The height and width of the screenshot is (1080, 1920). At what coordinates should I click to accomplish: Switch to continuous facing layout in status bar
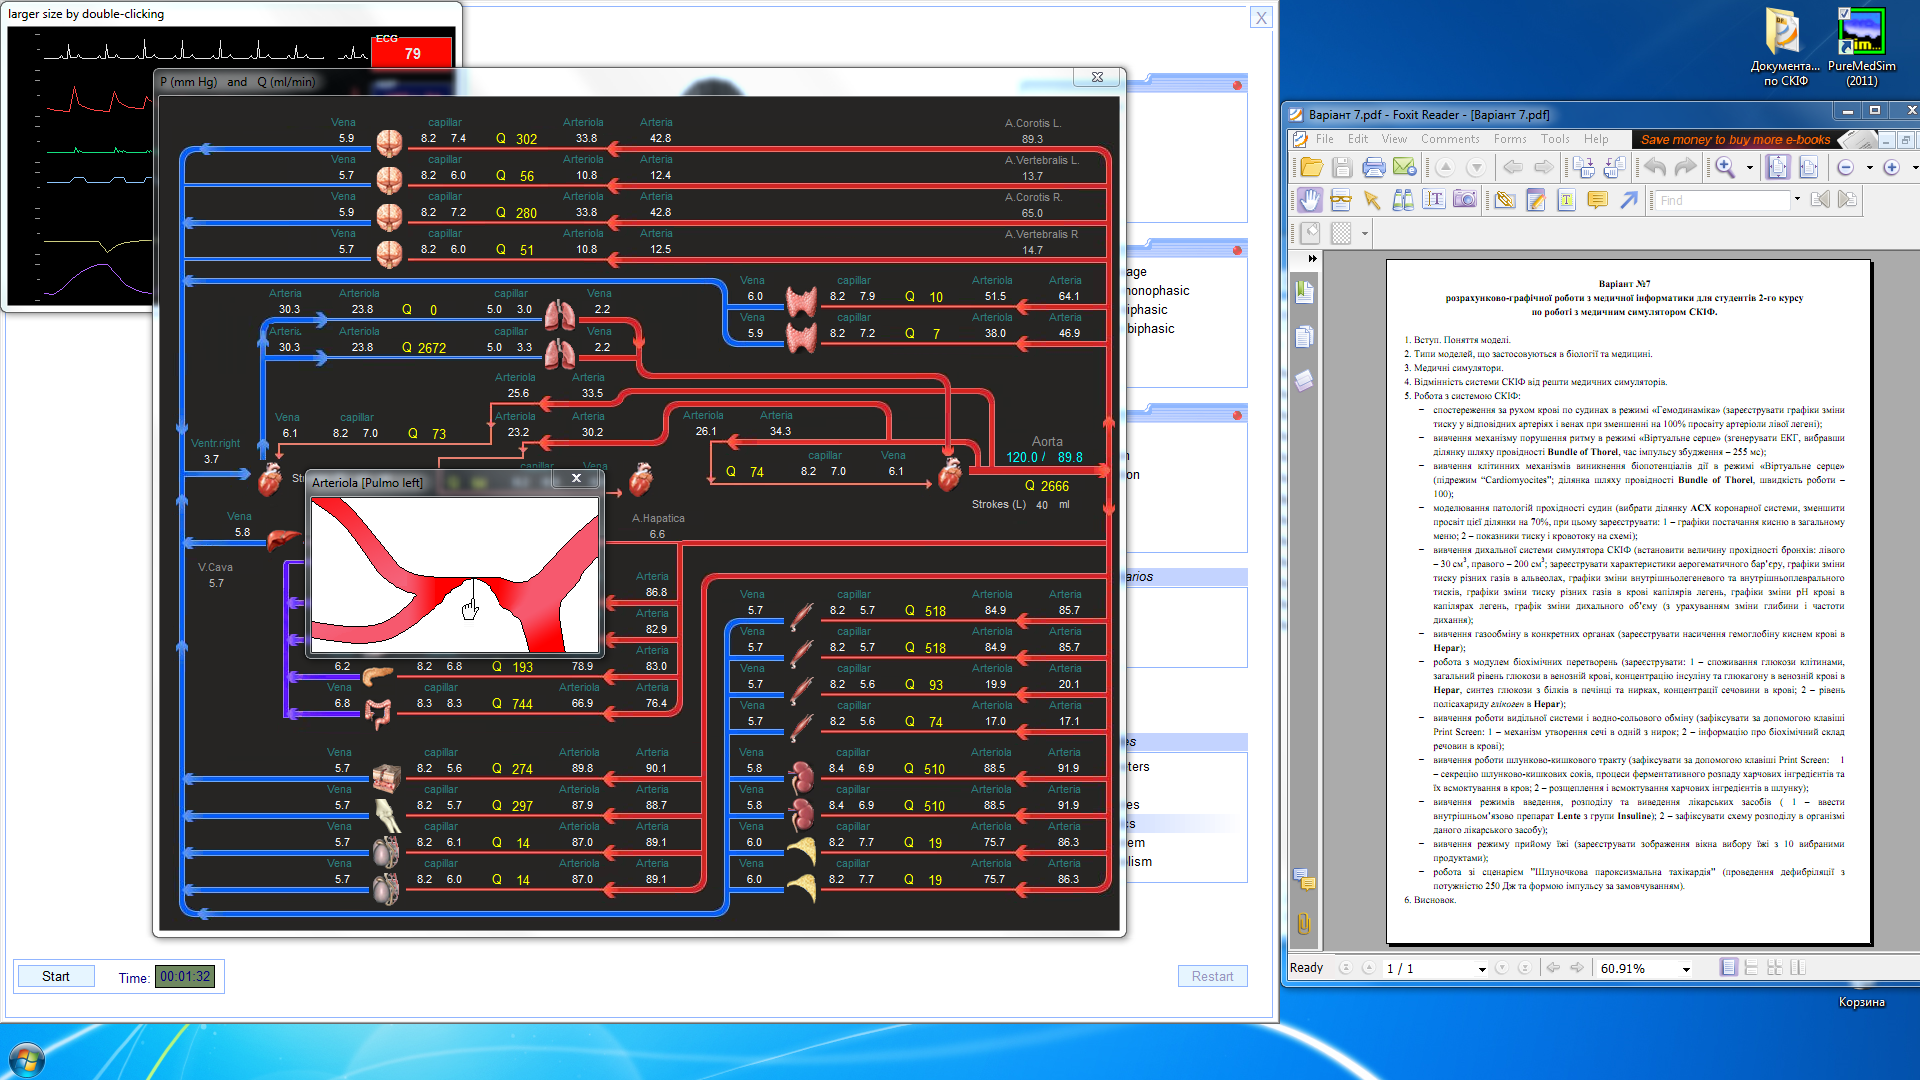[x=1775, y=967]
